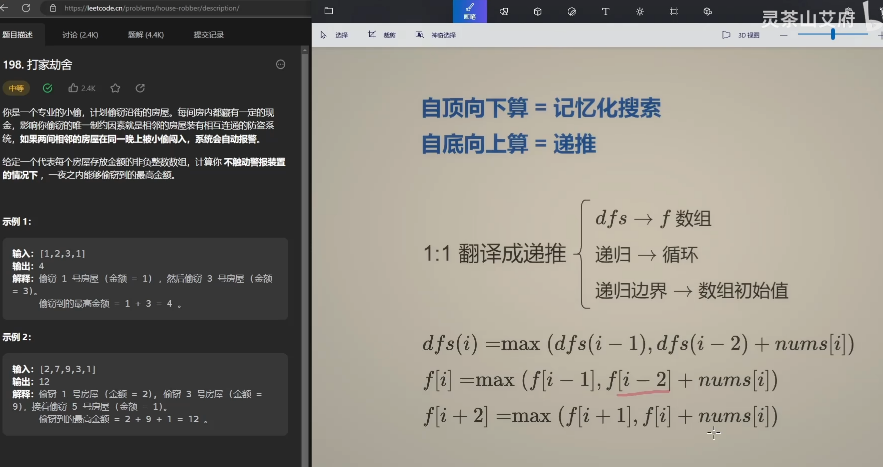
Task: Click the 示例 1 heading
Action: 17,222
